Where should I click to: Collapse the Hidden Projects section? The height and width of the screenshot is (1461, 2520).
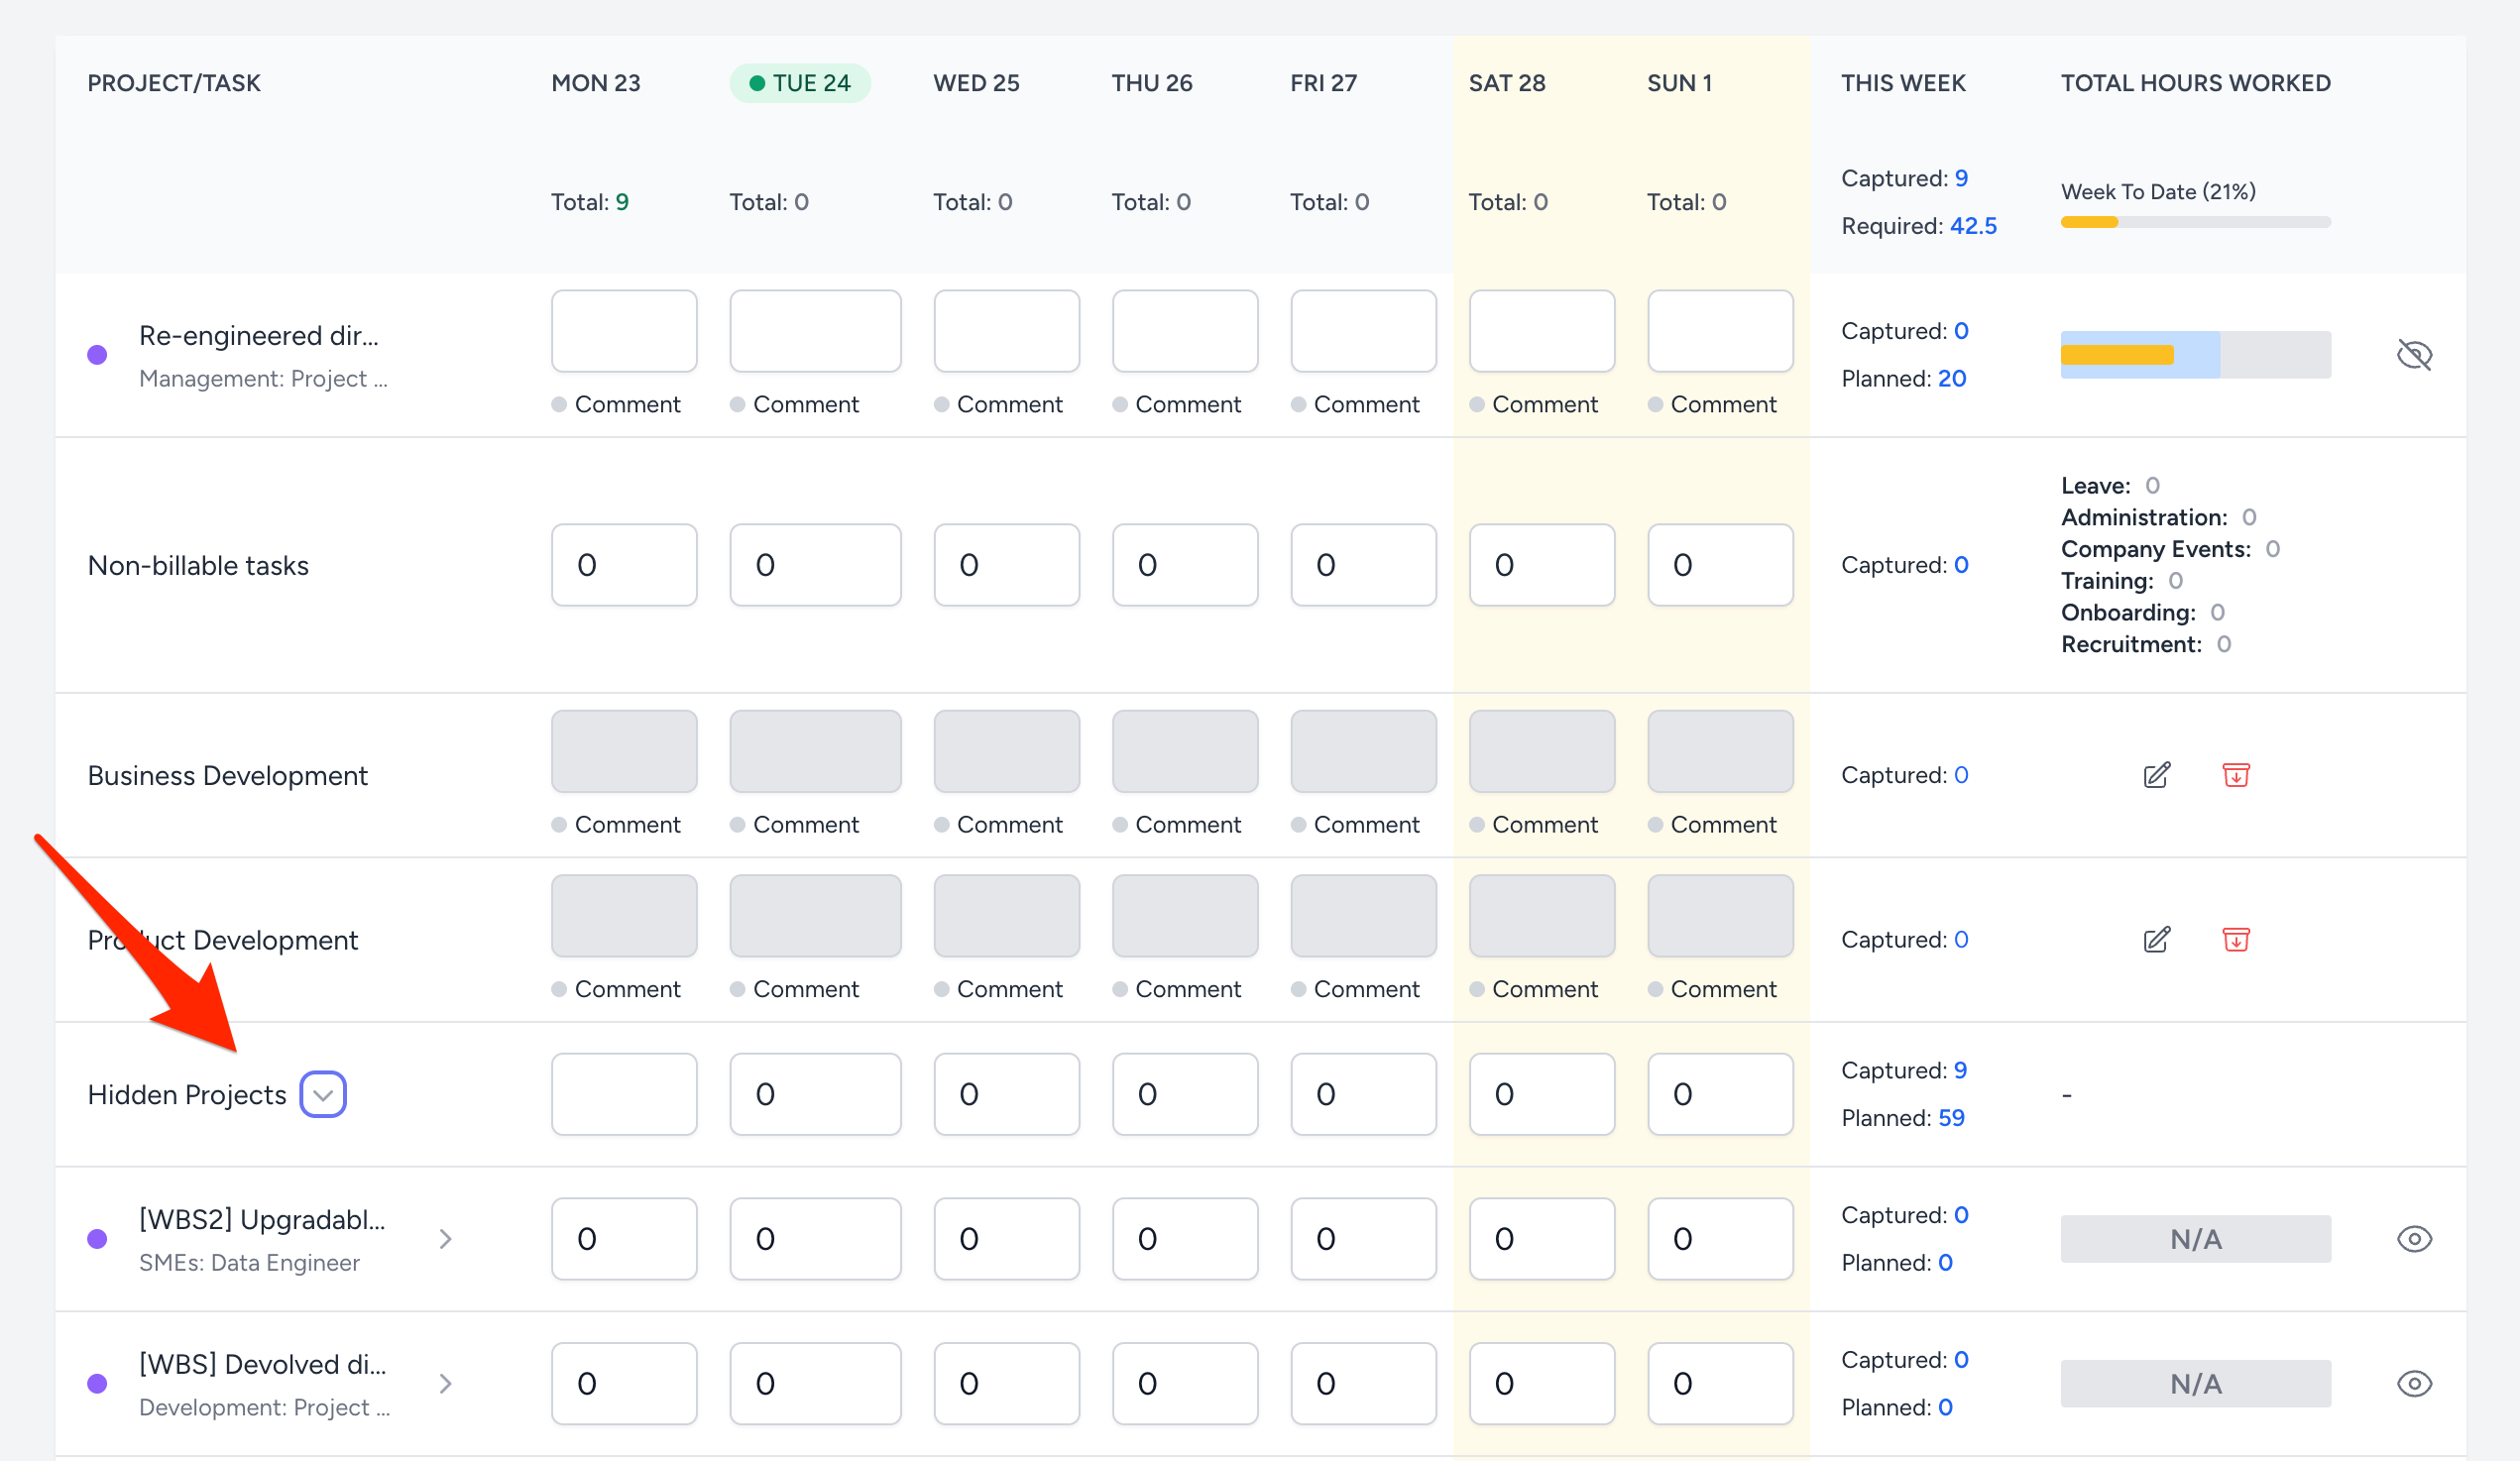point(323,1094)
